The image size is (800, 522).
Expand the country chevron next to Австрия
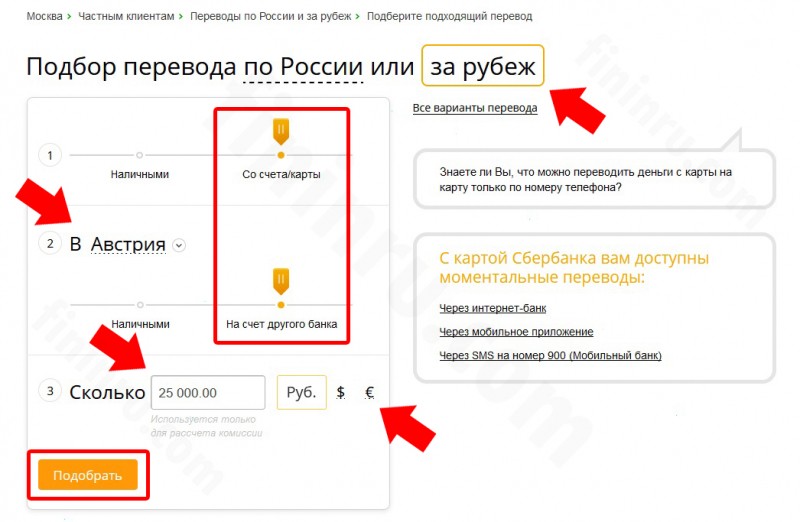pyautogui.click(x=179, y=245)
